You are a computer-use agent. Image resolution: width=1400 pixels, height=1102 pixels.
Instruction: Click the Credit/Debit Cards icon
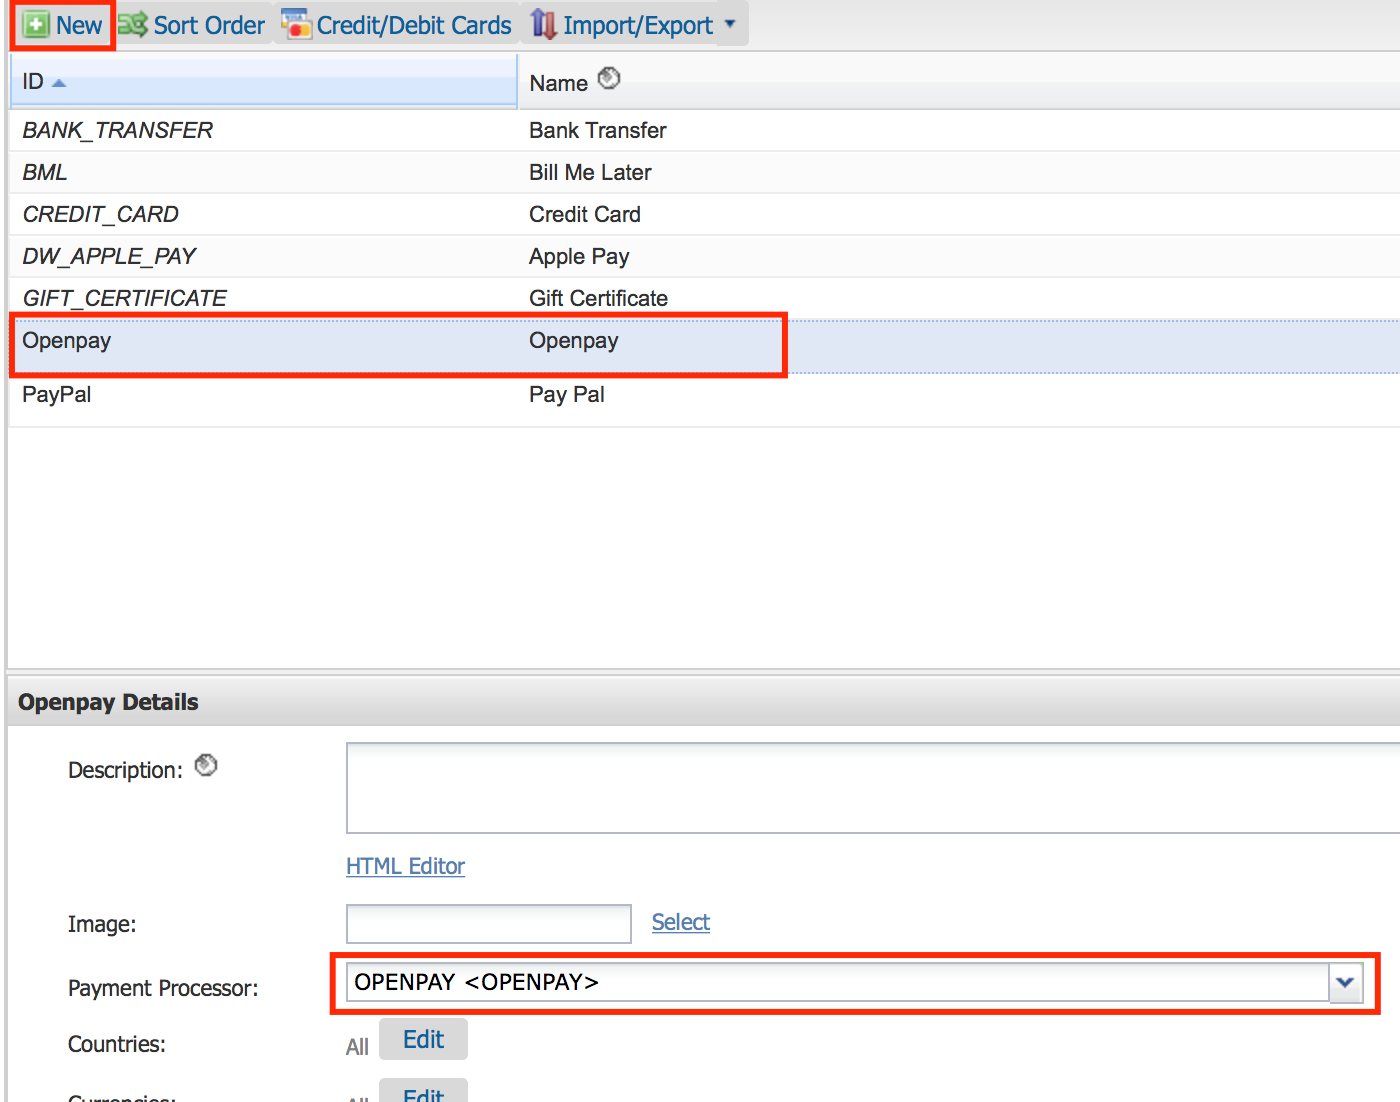pyautogui.click(x=296, y=25)
